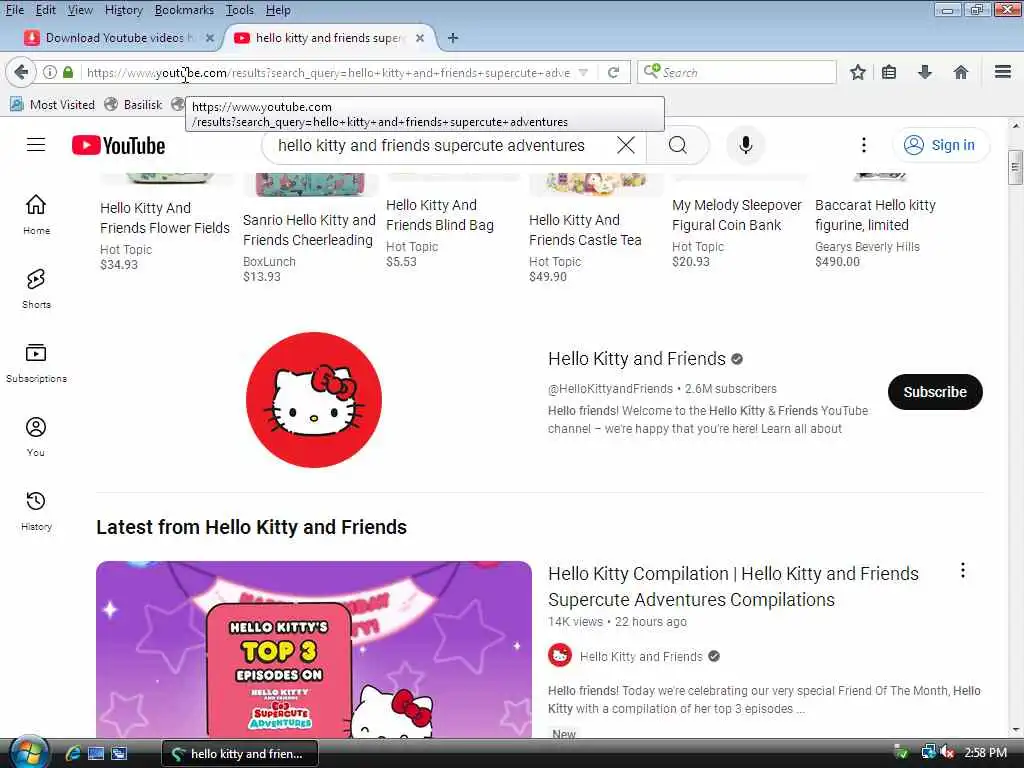Screen dimensions: 1024x768
Task: Bookmark this page with star icon
Action: click(x=857, y=72)
